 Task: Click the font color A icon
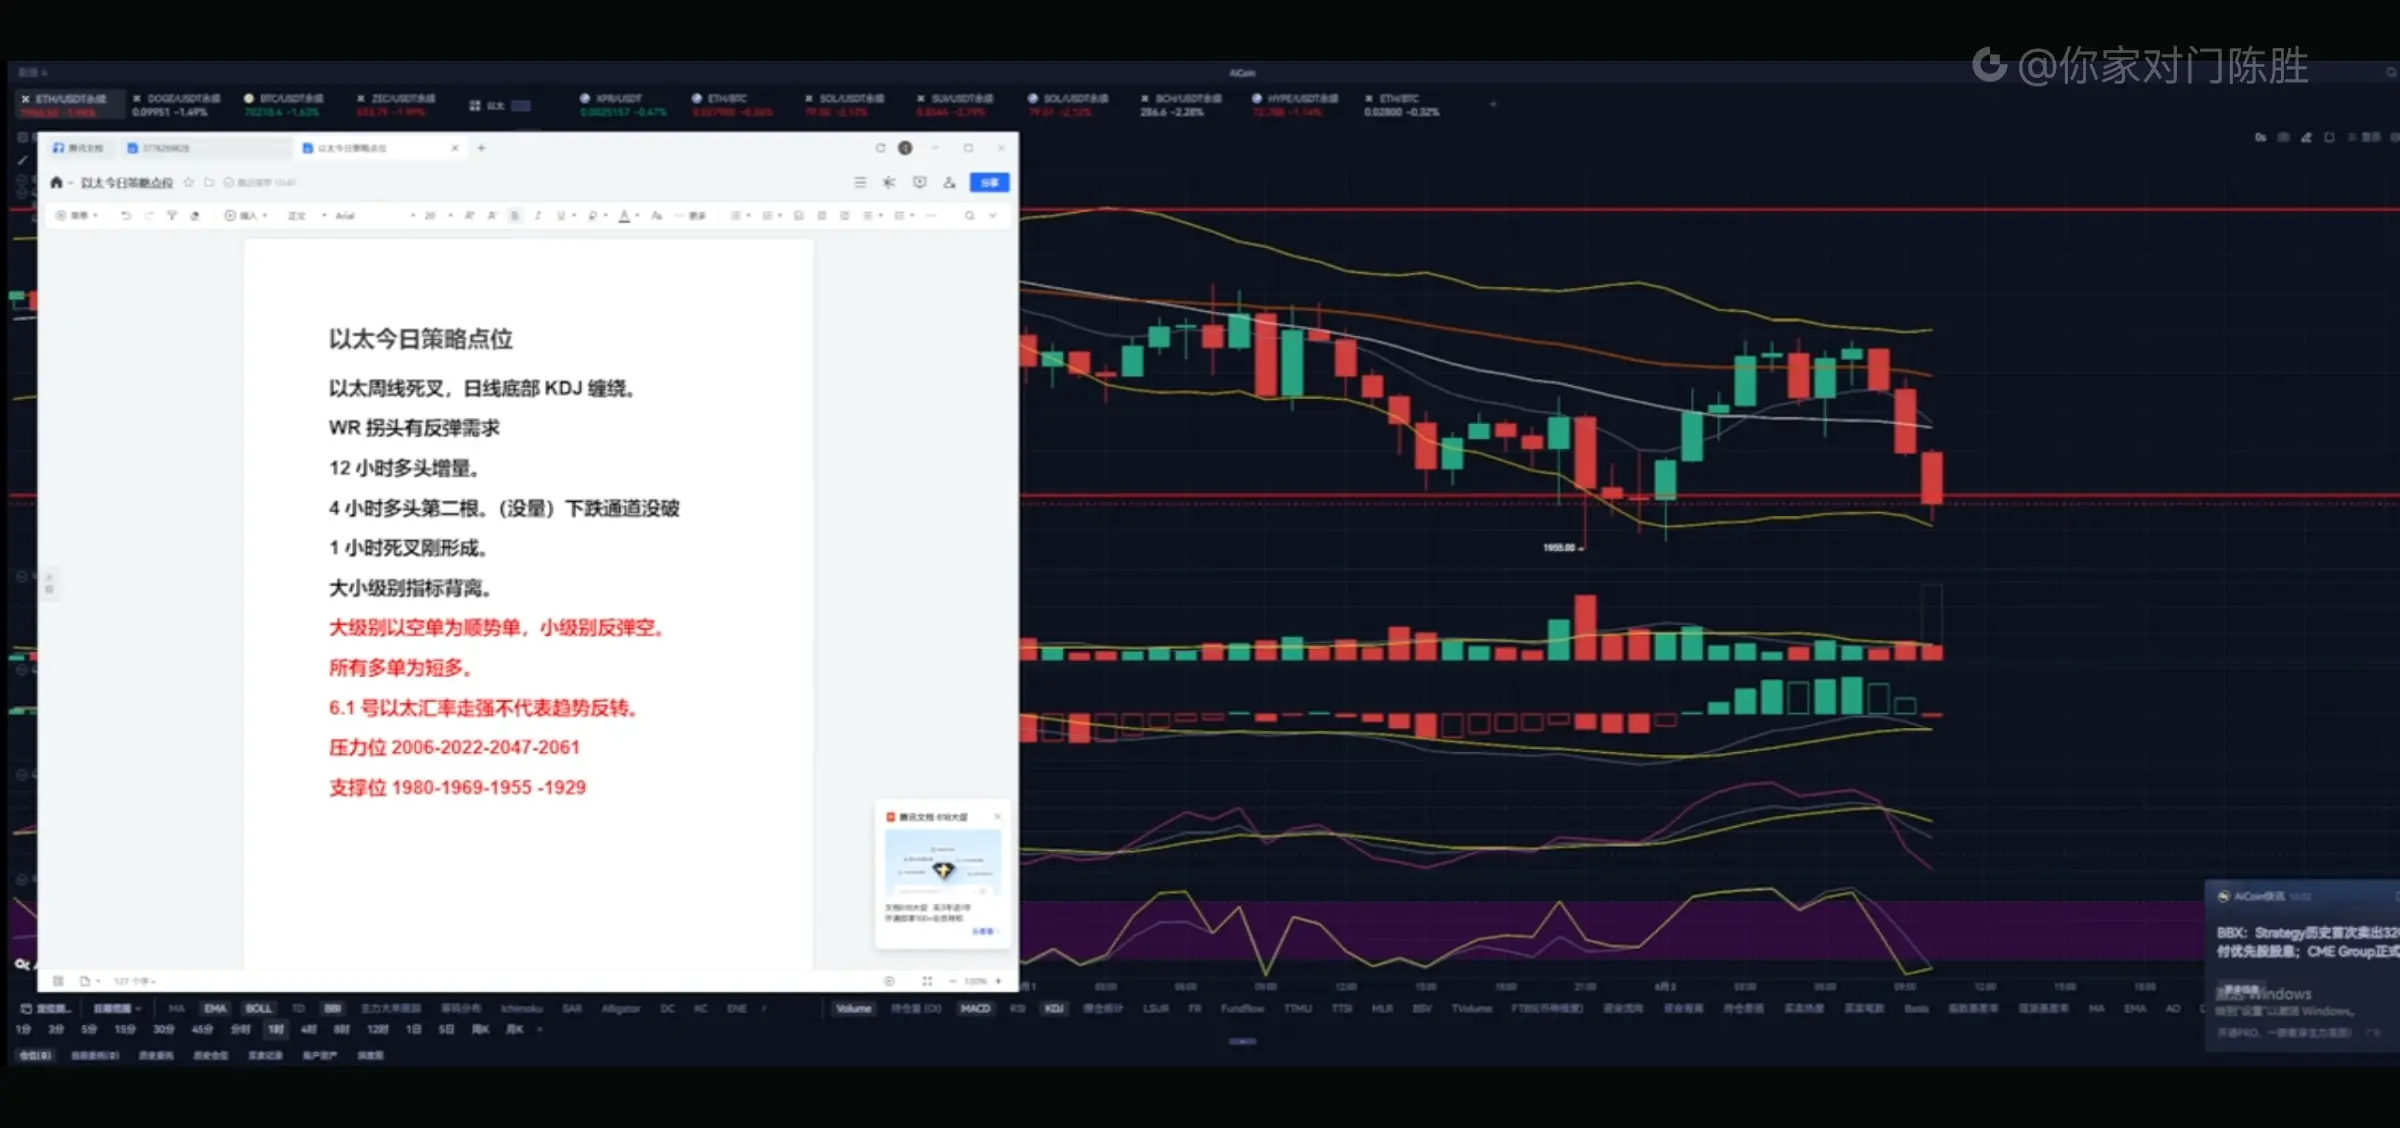pos(625,215)
